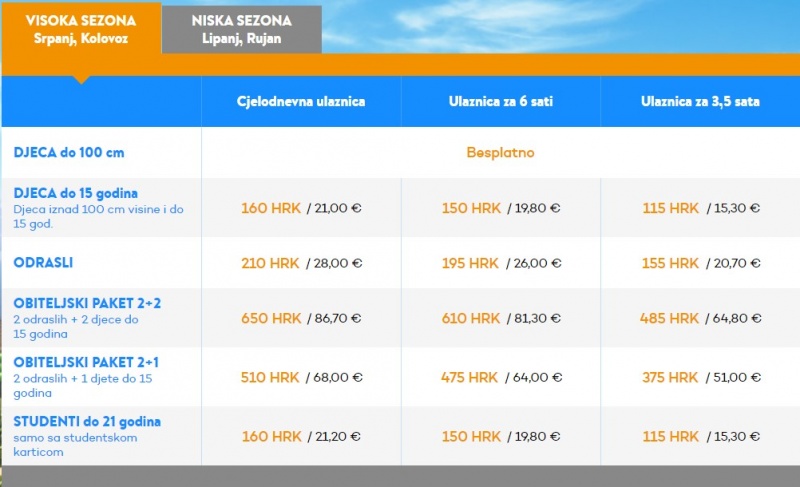The image size is (800, 487).
Task: Click the Djeca do 15 godina label
Action: pos(76,192)
